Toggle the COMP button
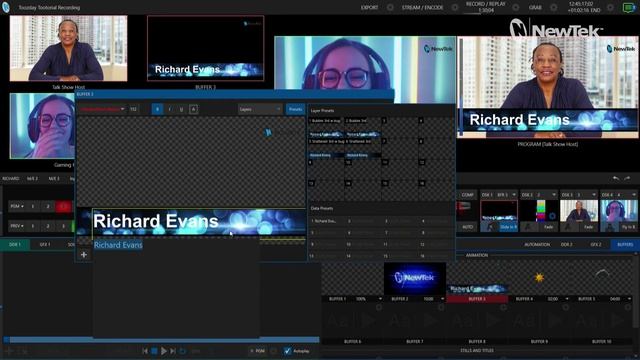The width and height of the screenshot is (640, 360). [x=467, y=195]
